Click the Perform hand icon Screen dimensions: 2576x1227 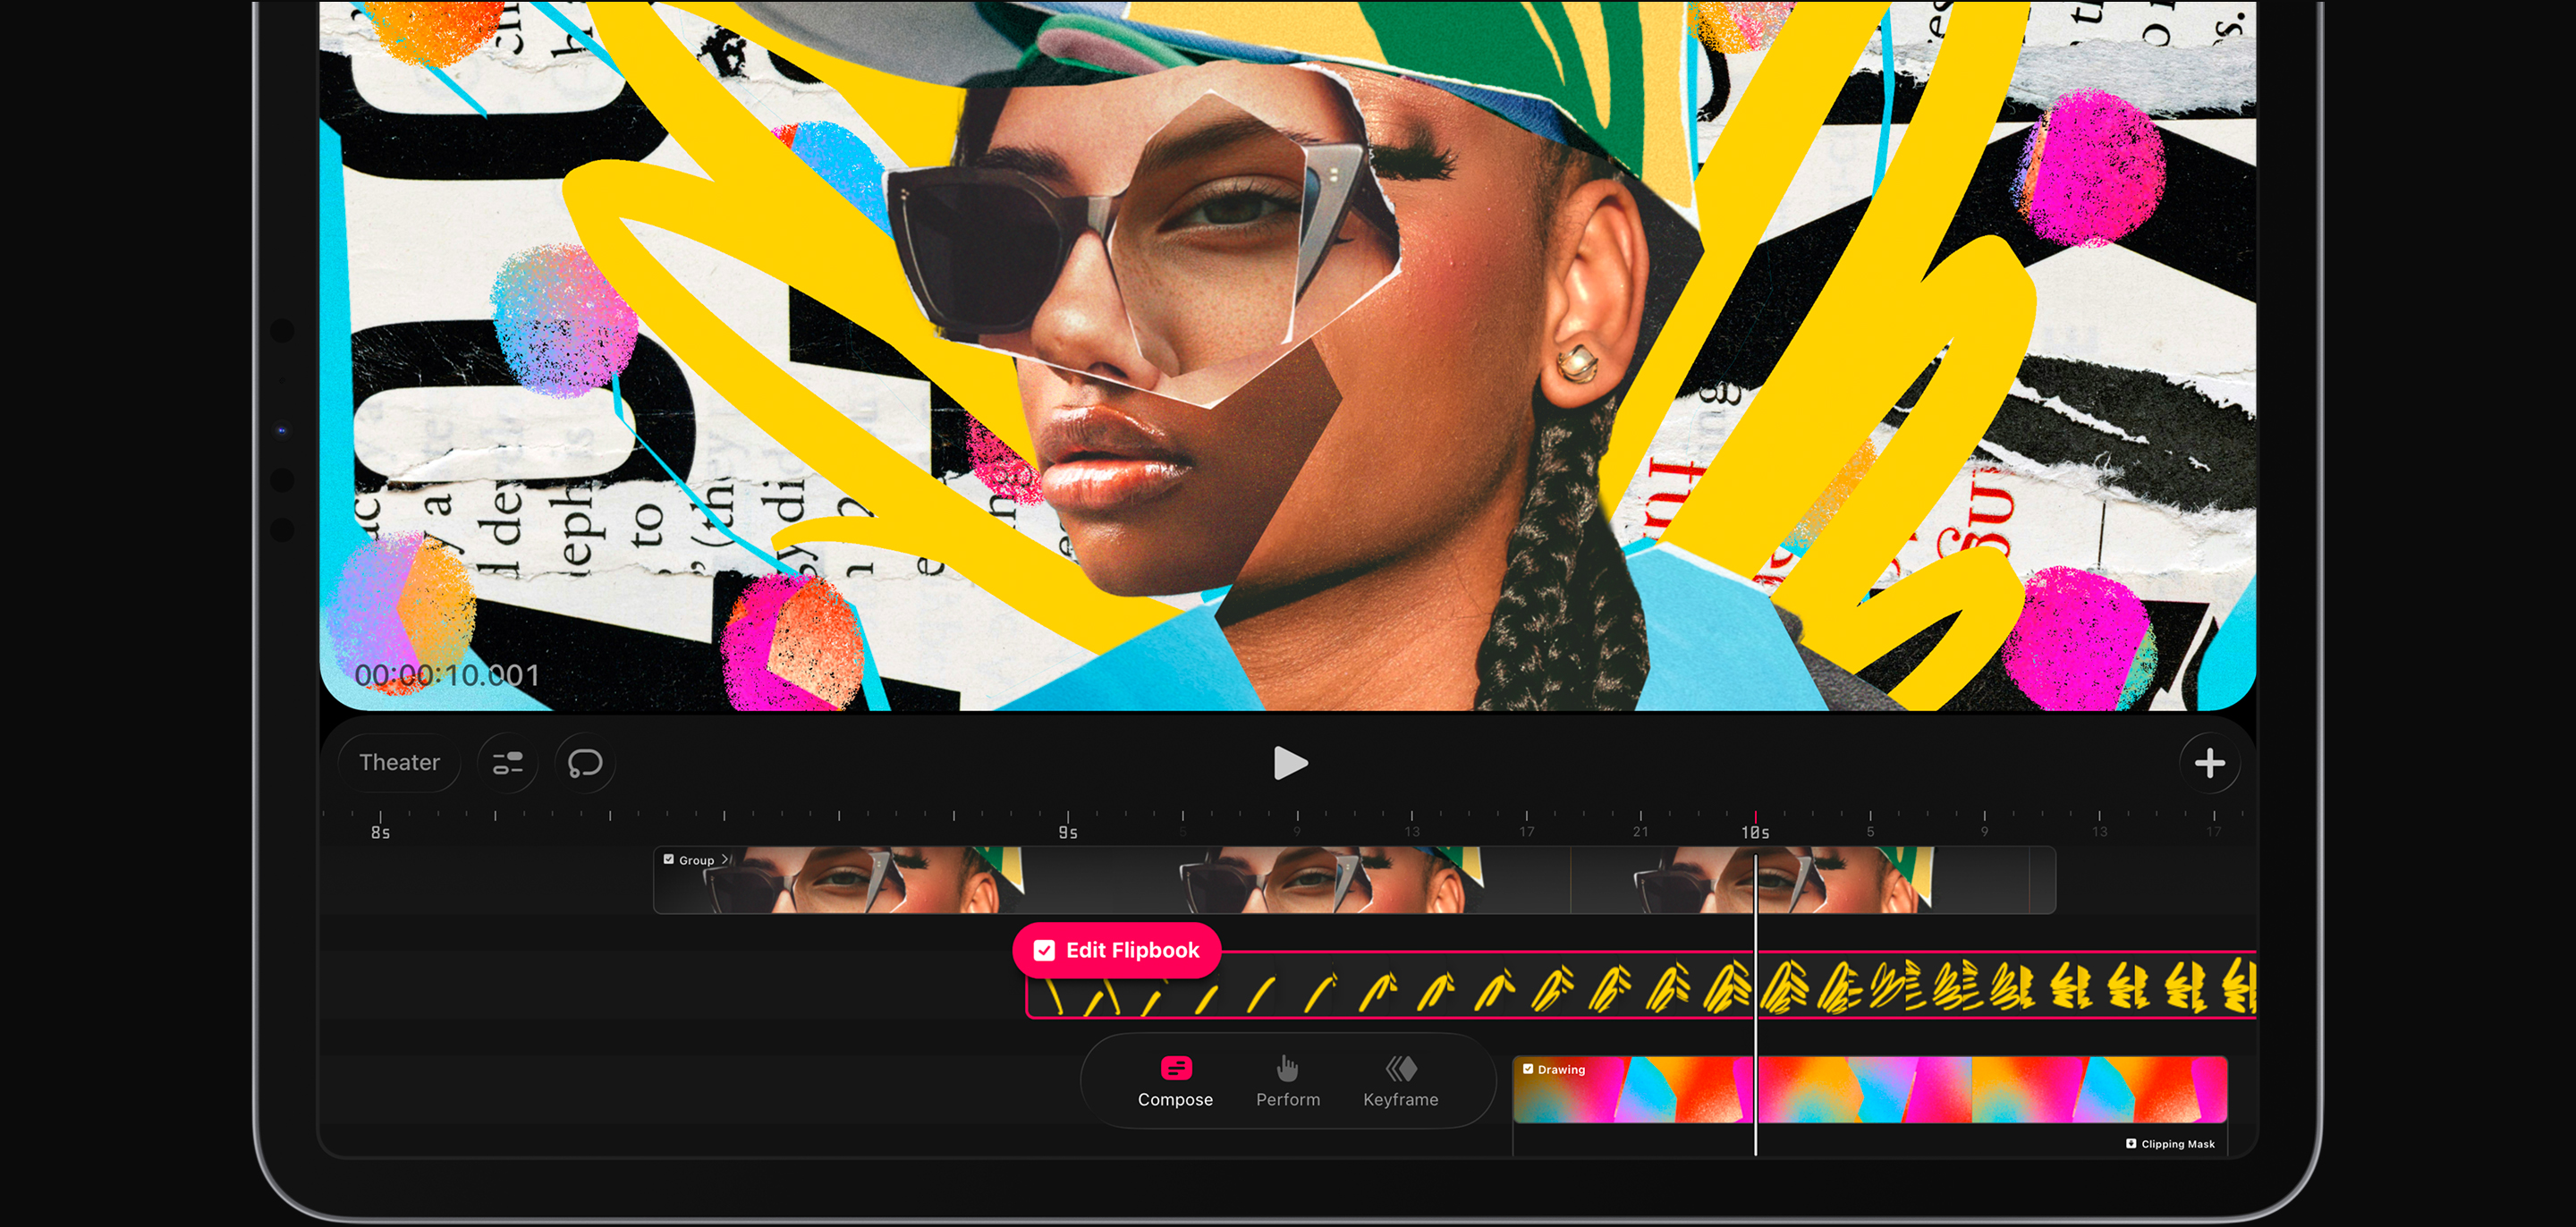(1287, 1068)
